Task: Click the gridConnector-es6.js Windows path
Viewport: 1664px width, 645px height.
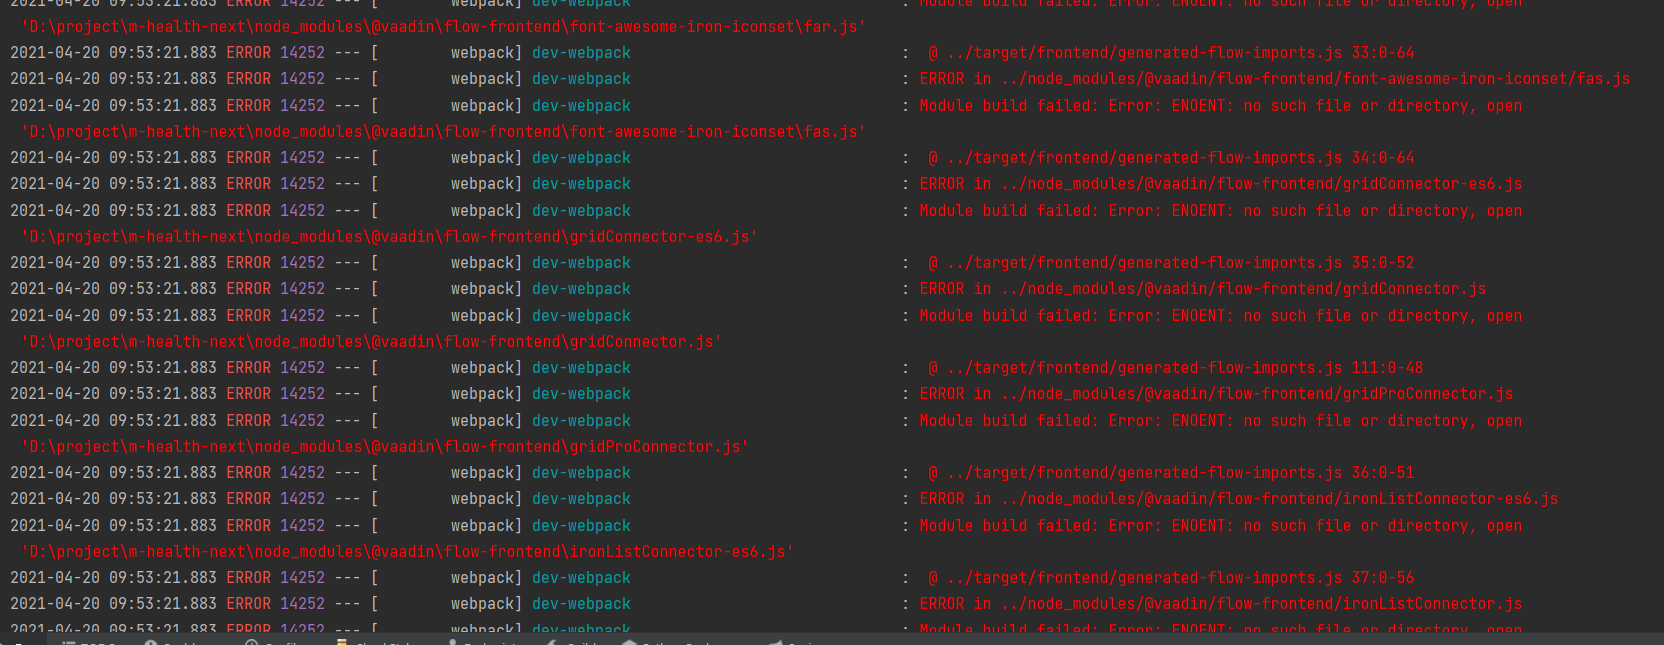Action: (x=389, y=237)
